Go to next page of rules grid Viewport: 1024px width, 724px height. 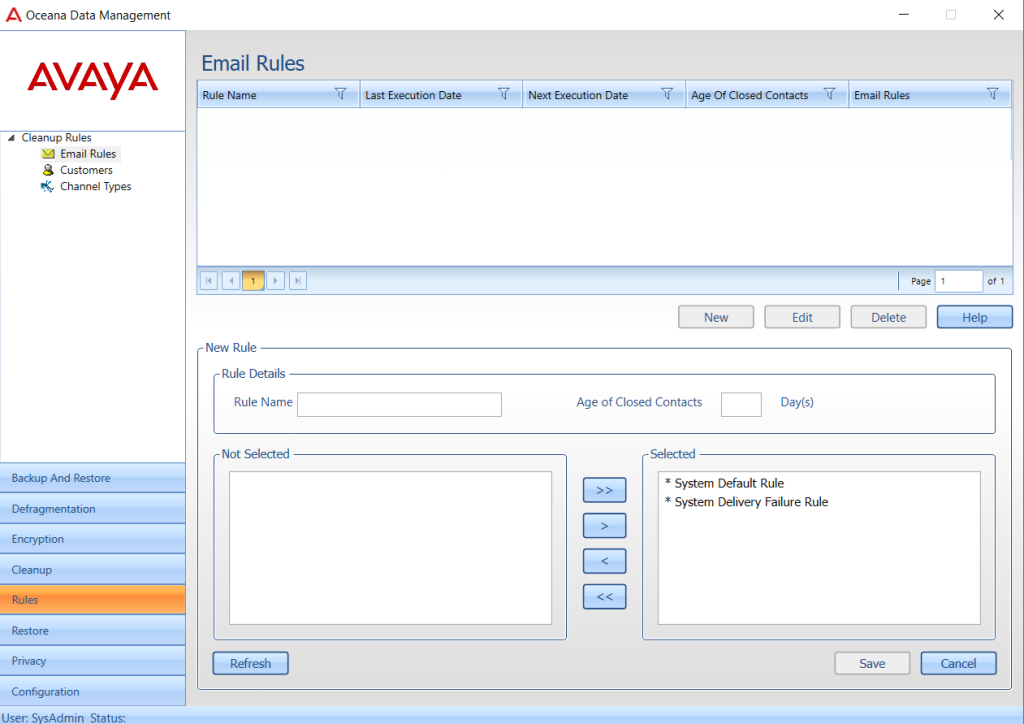pyautogui.click(x=276, y=281)
